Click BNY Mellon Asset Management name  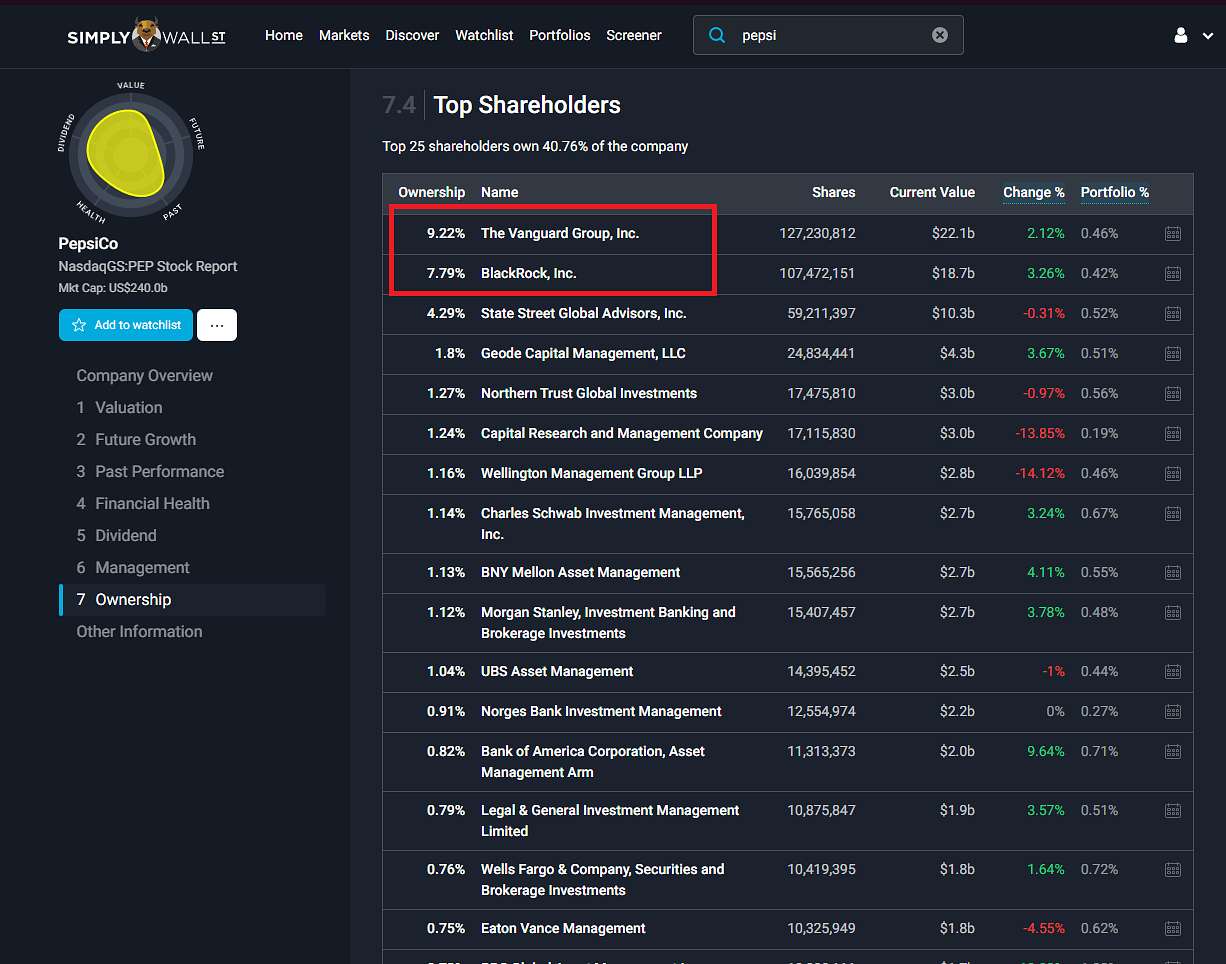tap(580, 572)
